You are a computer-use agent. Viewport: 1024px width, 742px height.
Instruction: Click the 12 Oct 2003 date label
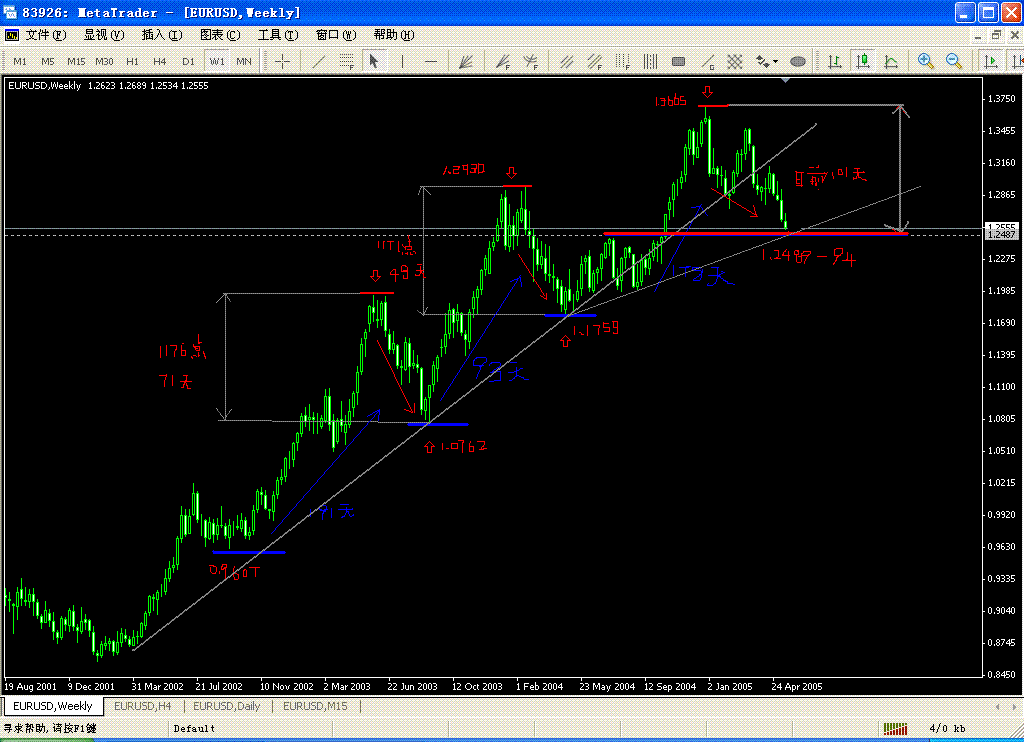pyautogui.click(x=477, y=686)
